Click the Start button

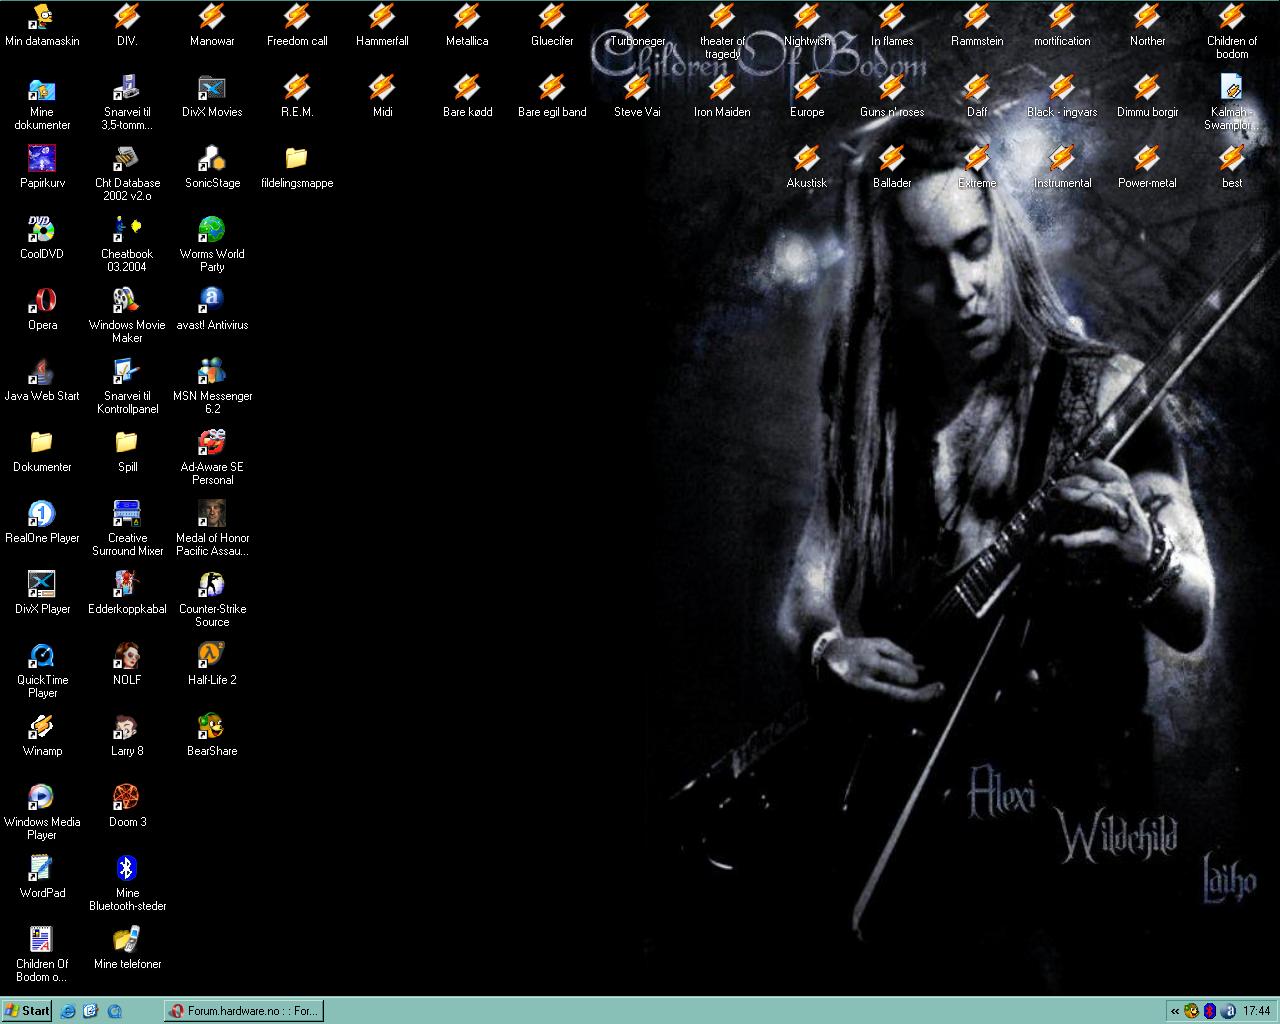(27, 1011)
